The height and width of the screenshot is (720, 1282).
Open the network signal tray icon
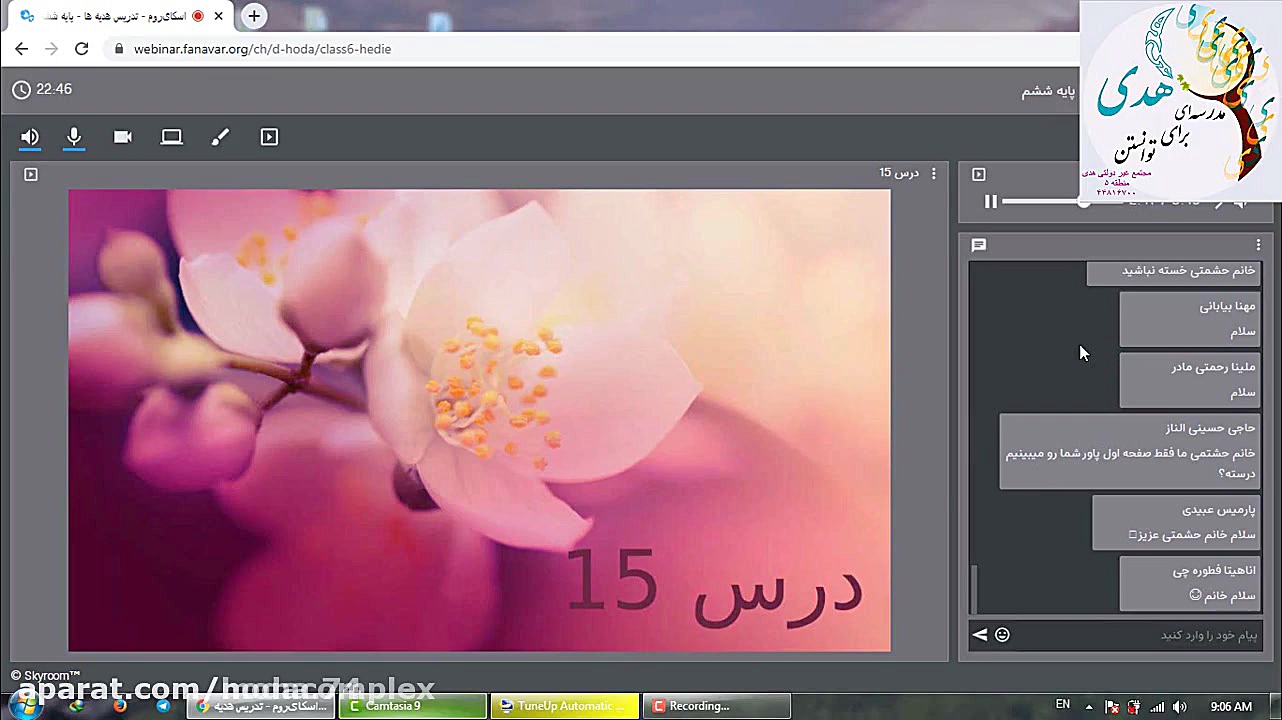coord(1158,707)
